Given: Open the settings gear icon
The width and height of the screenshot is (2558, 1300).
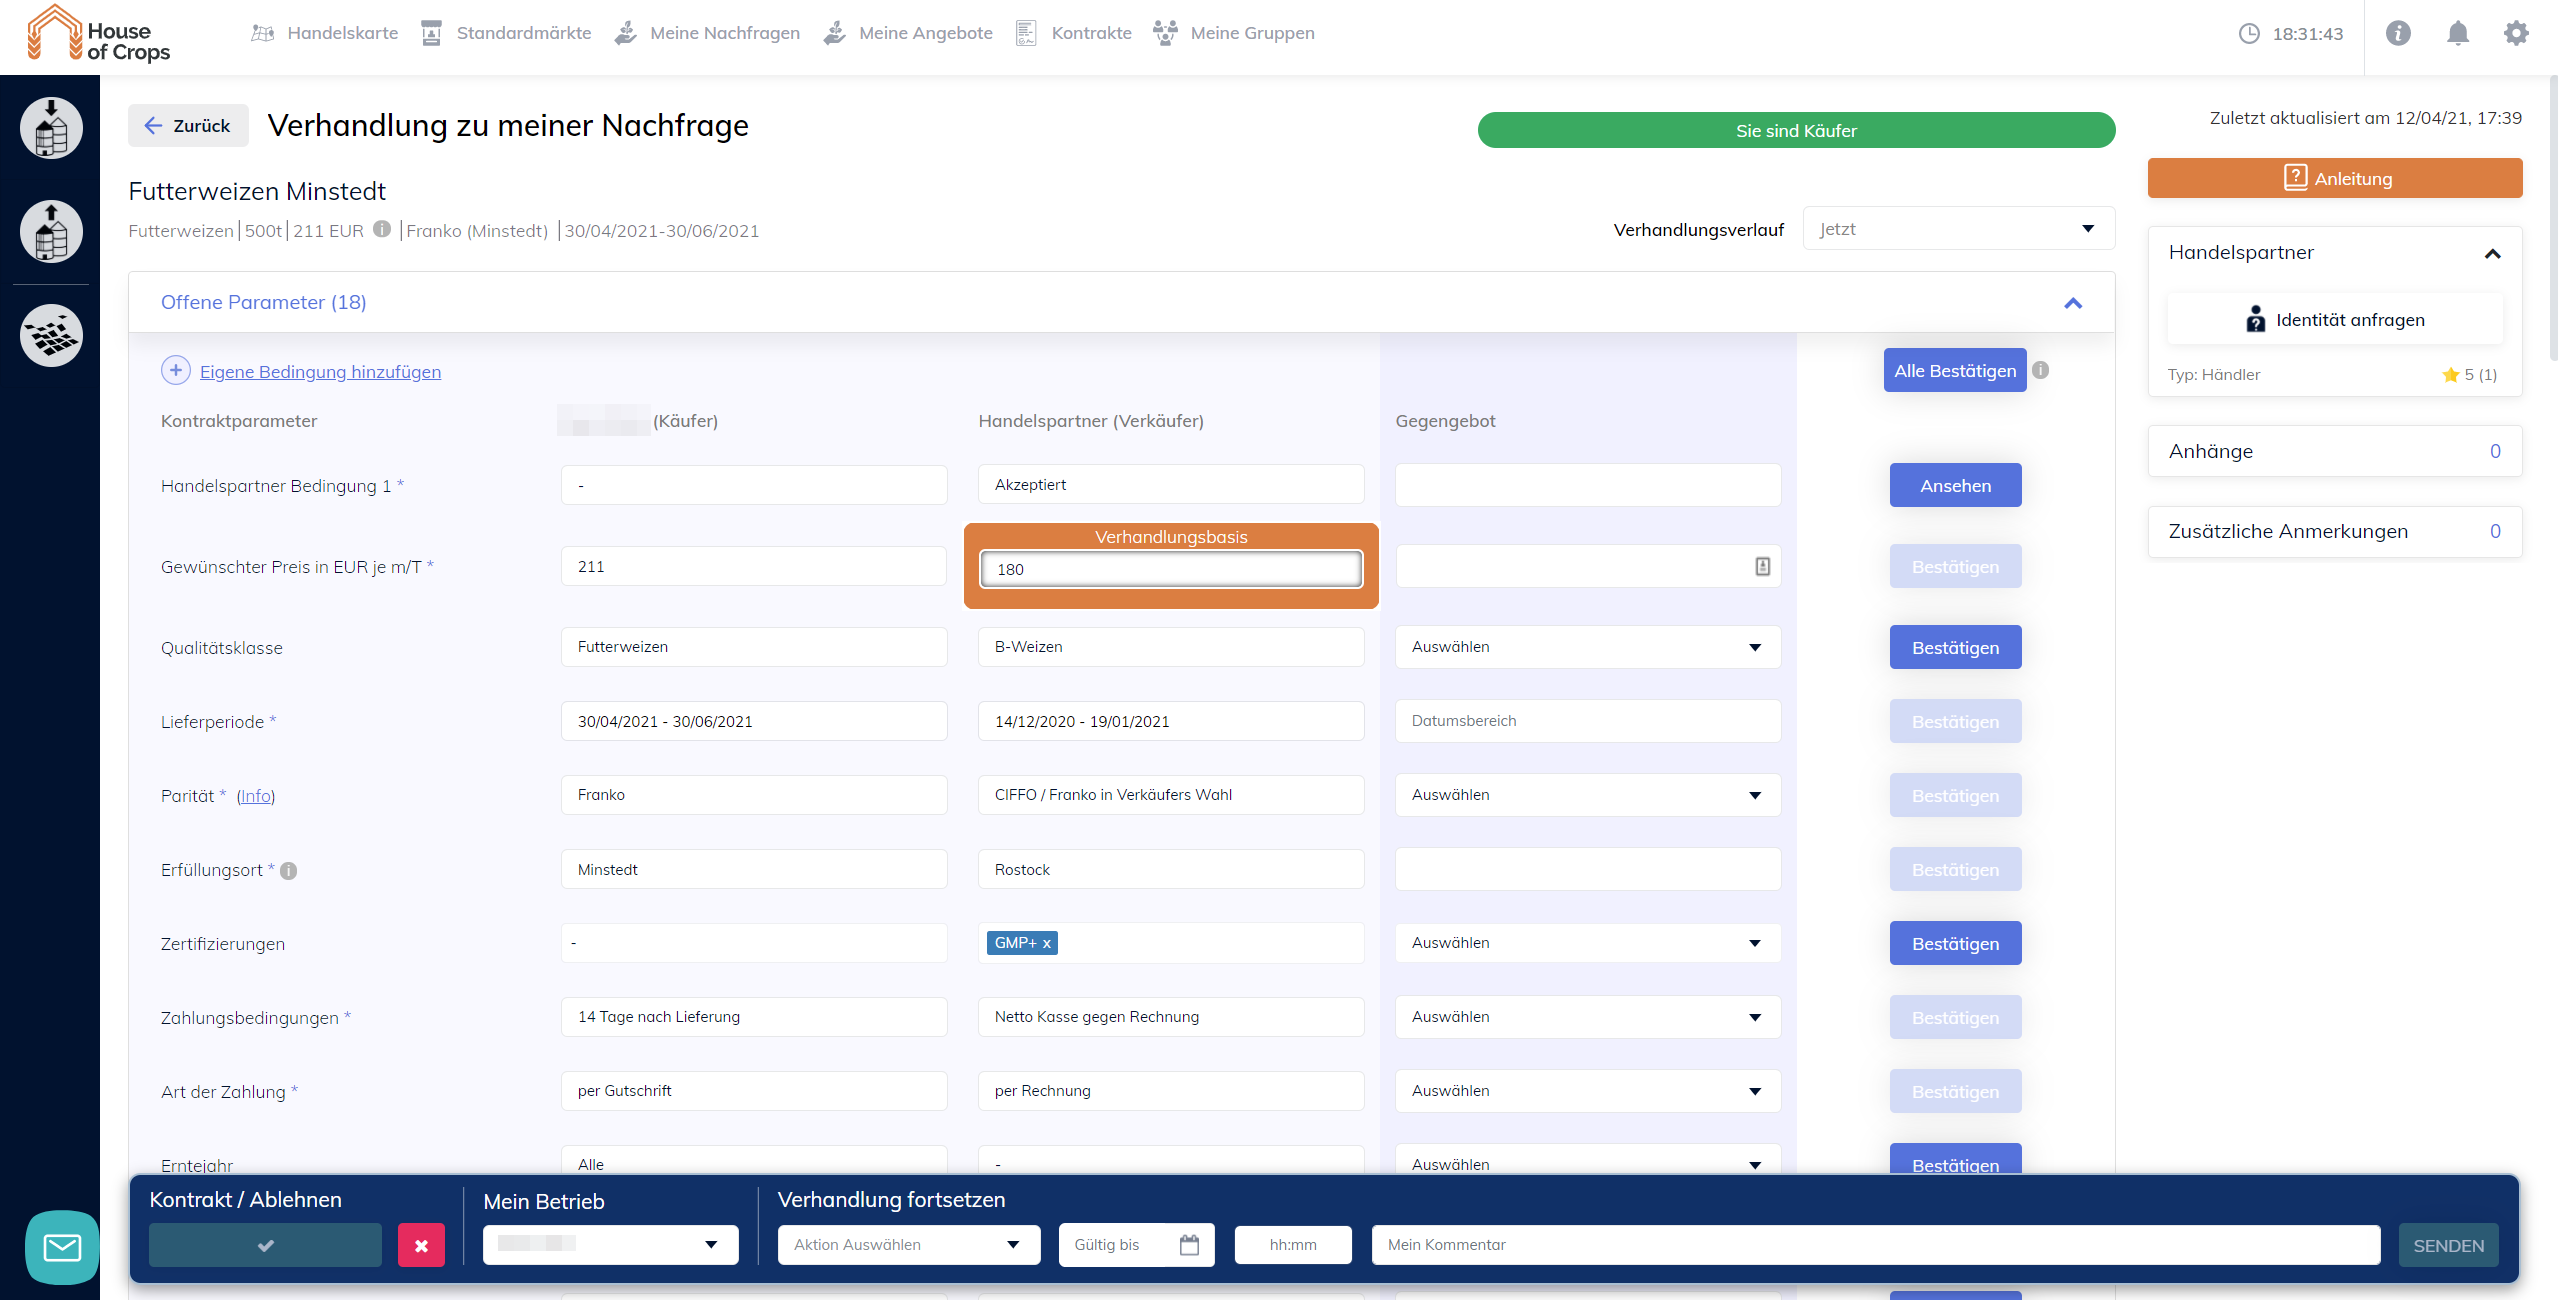Looking at the screenshot, I should [2516, 33].
